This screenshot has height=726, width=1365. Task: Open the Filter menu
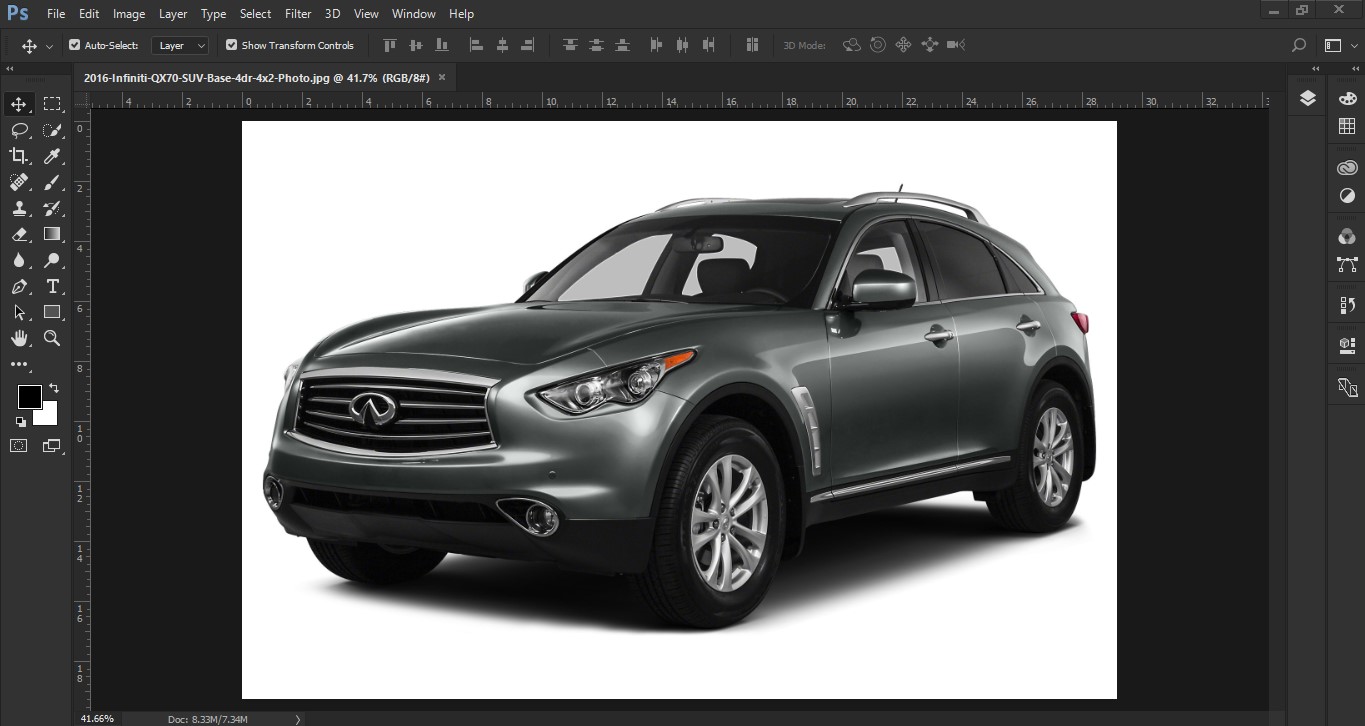tap(298, 14)
